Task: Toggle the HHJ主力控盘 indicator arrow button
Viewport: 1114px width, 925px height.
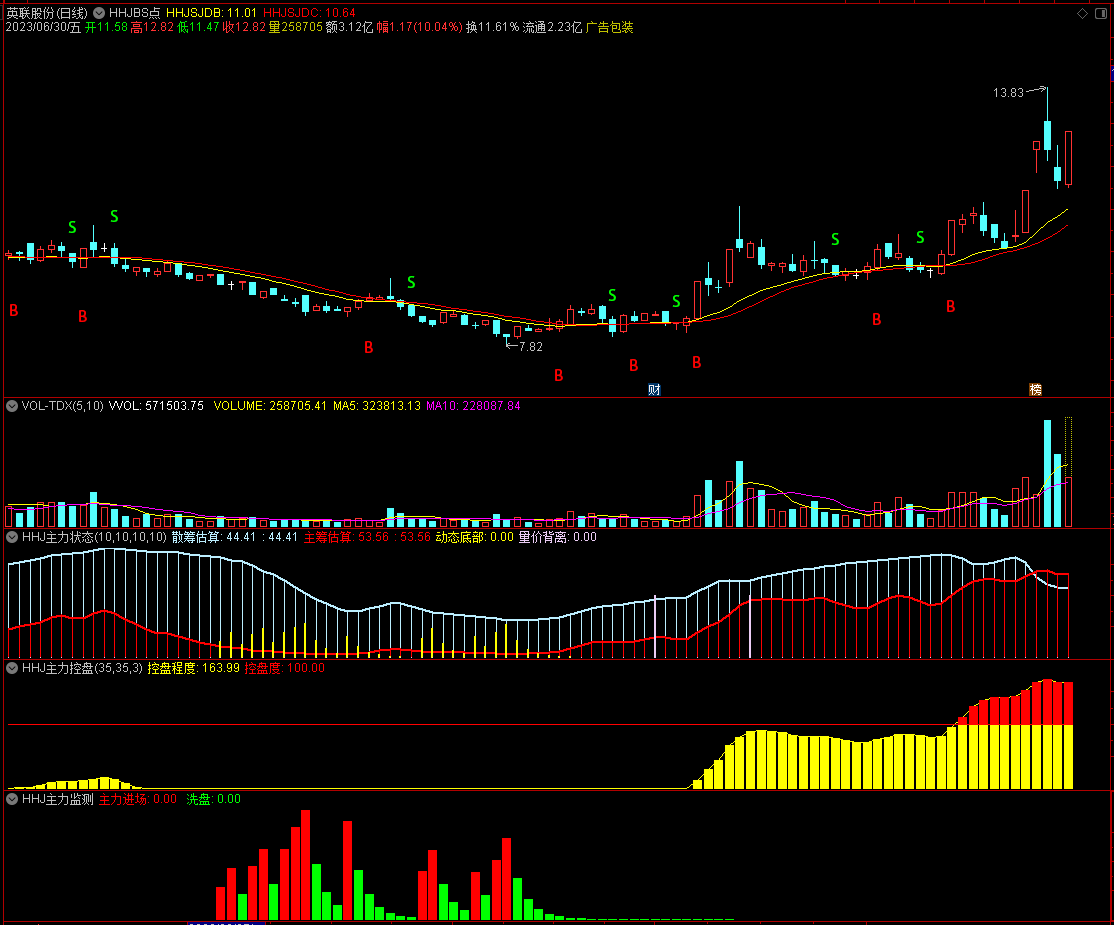Action: click(x=12, y=668)
